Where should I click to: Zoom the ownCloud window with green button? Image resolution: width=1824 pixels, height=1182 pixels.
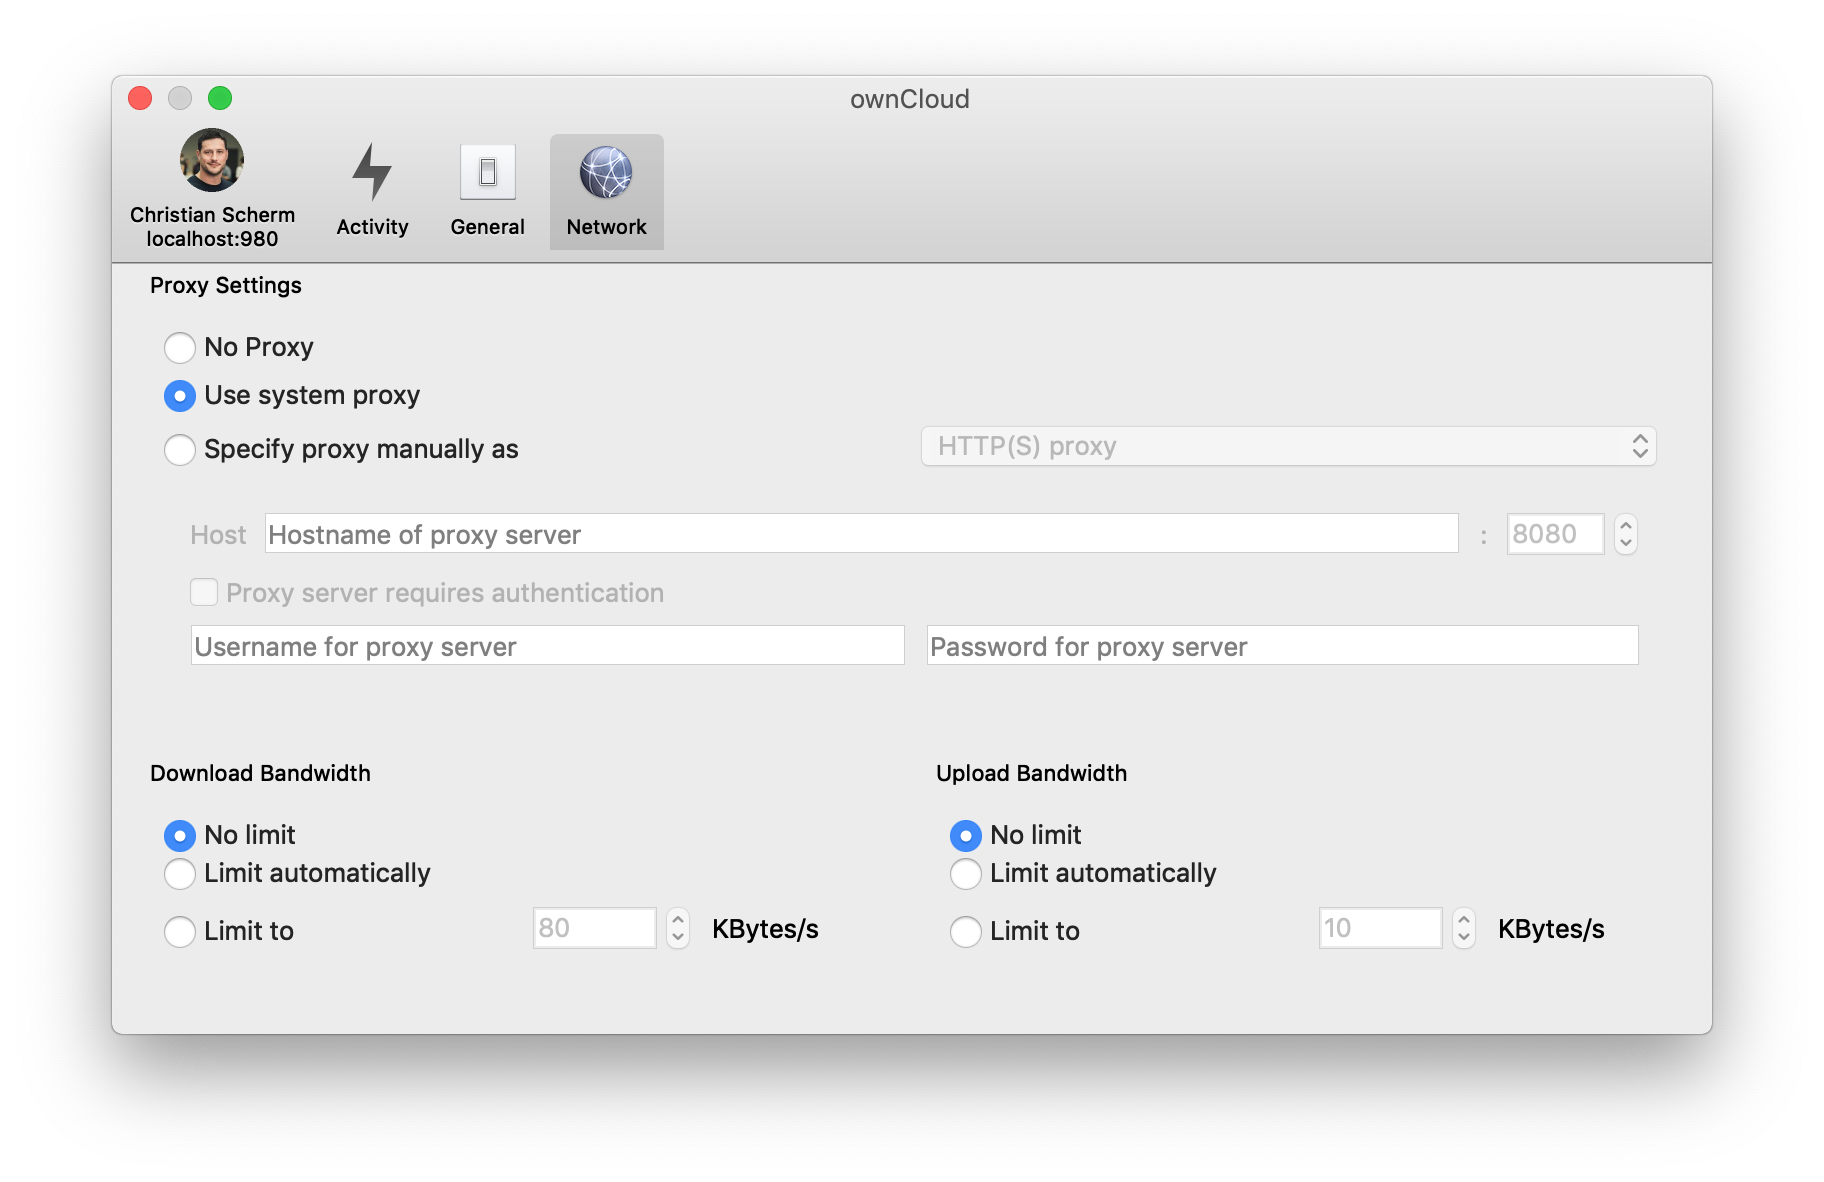coord(220,98)
